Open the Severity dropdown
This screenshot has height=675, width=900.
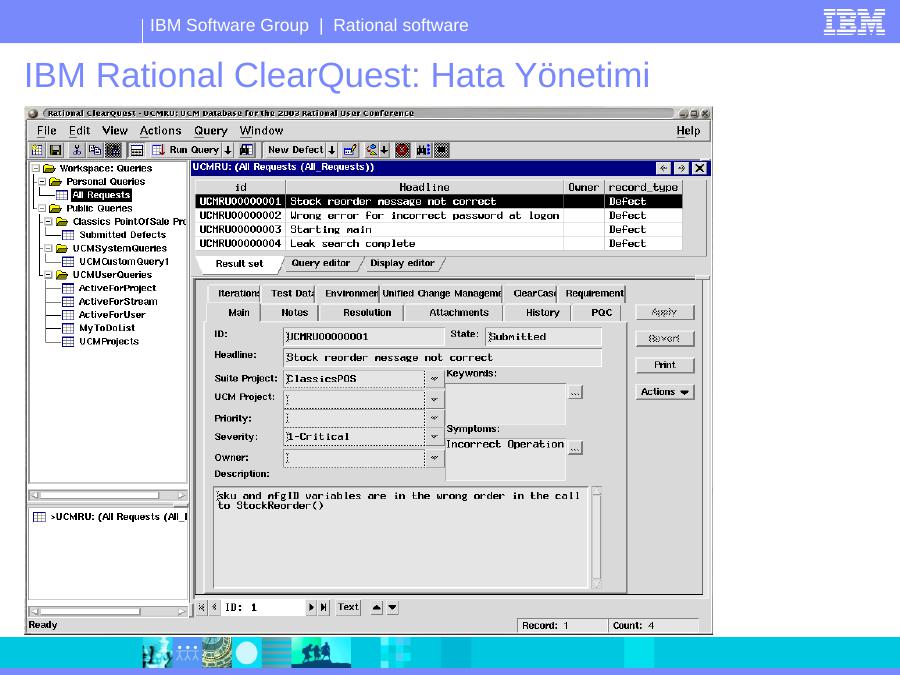point(435,437)
